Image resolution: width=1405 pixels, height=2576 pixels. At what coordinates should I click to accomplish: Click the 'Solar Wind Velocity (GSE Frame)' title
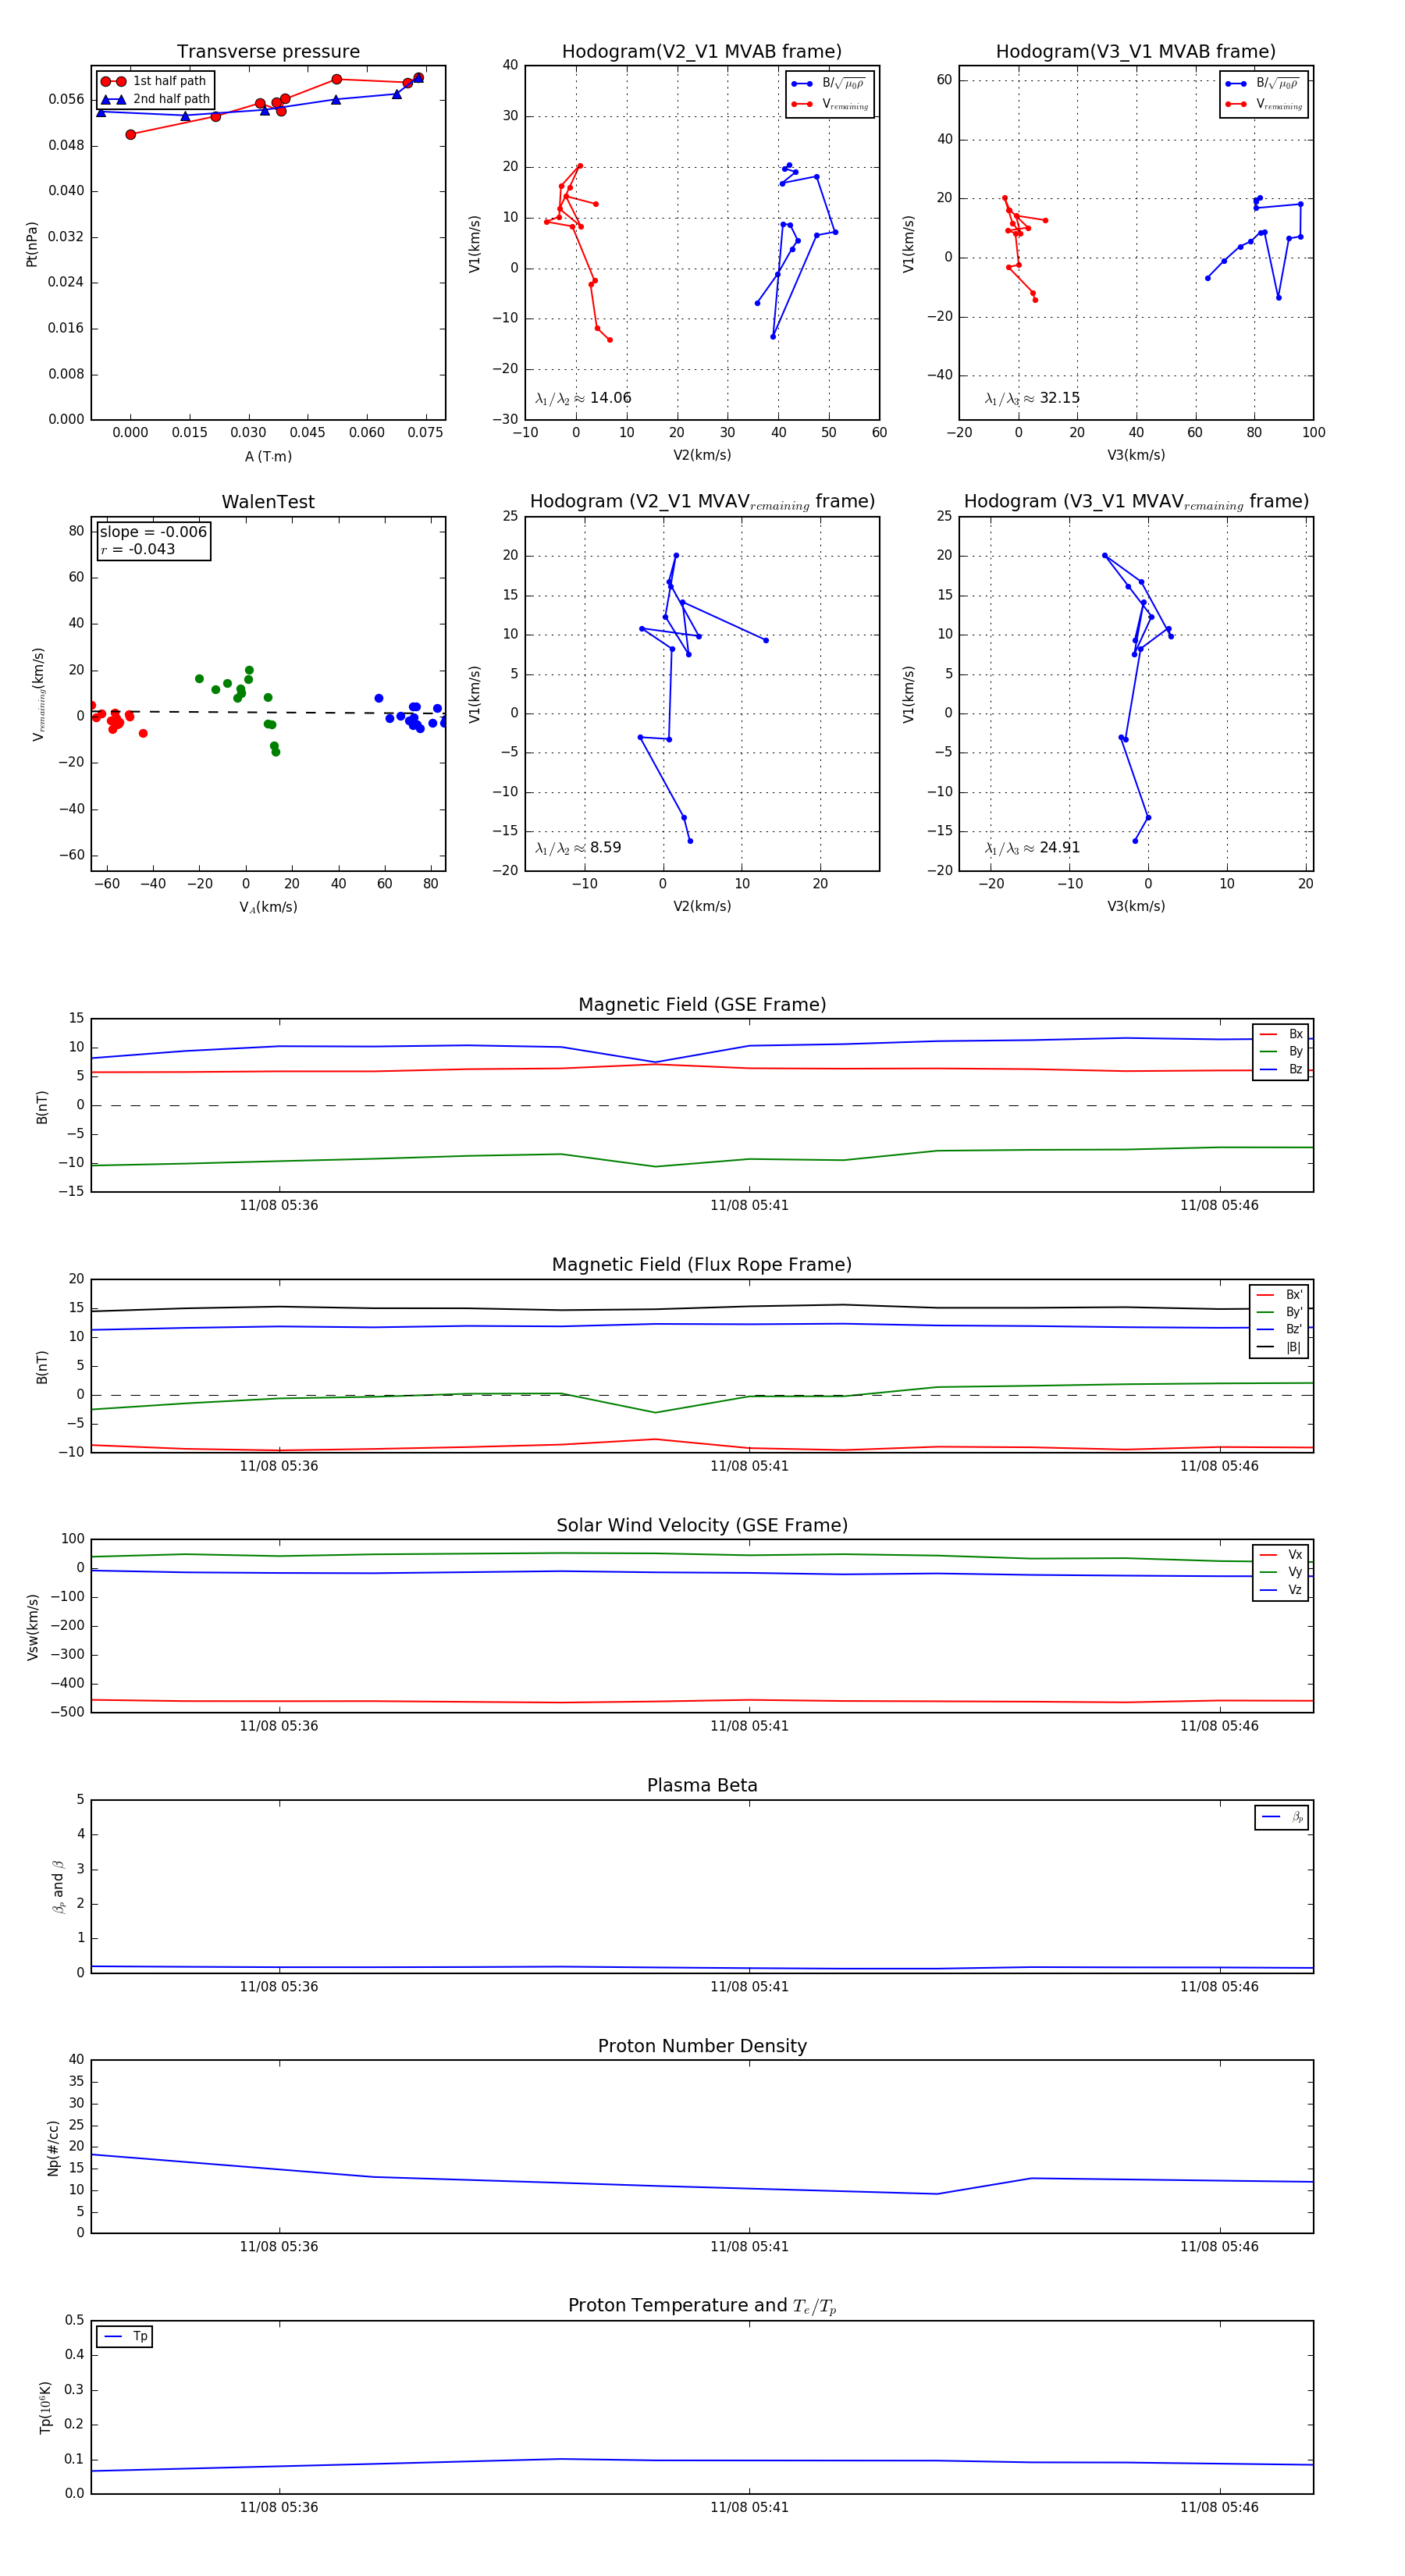point(702,1525)
